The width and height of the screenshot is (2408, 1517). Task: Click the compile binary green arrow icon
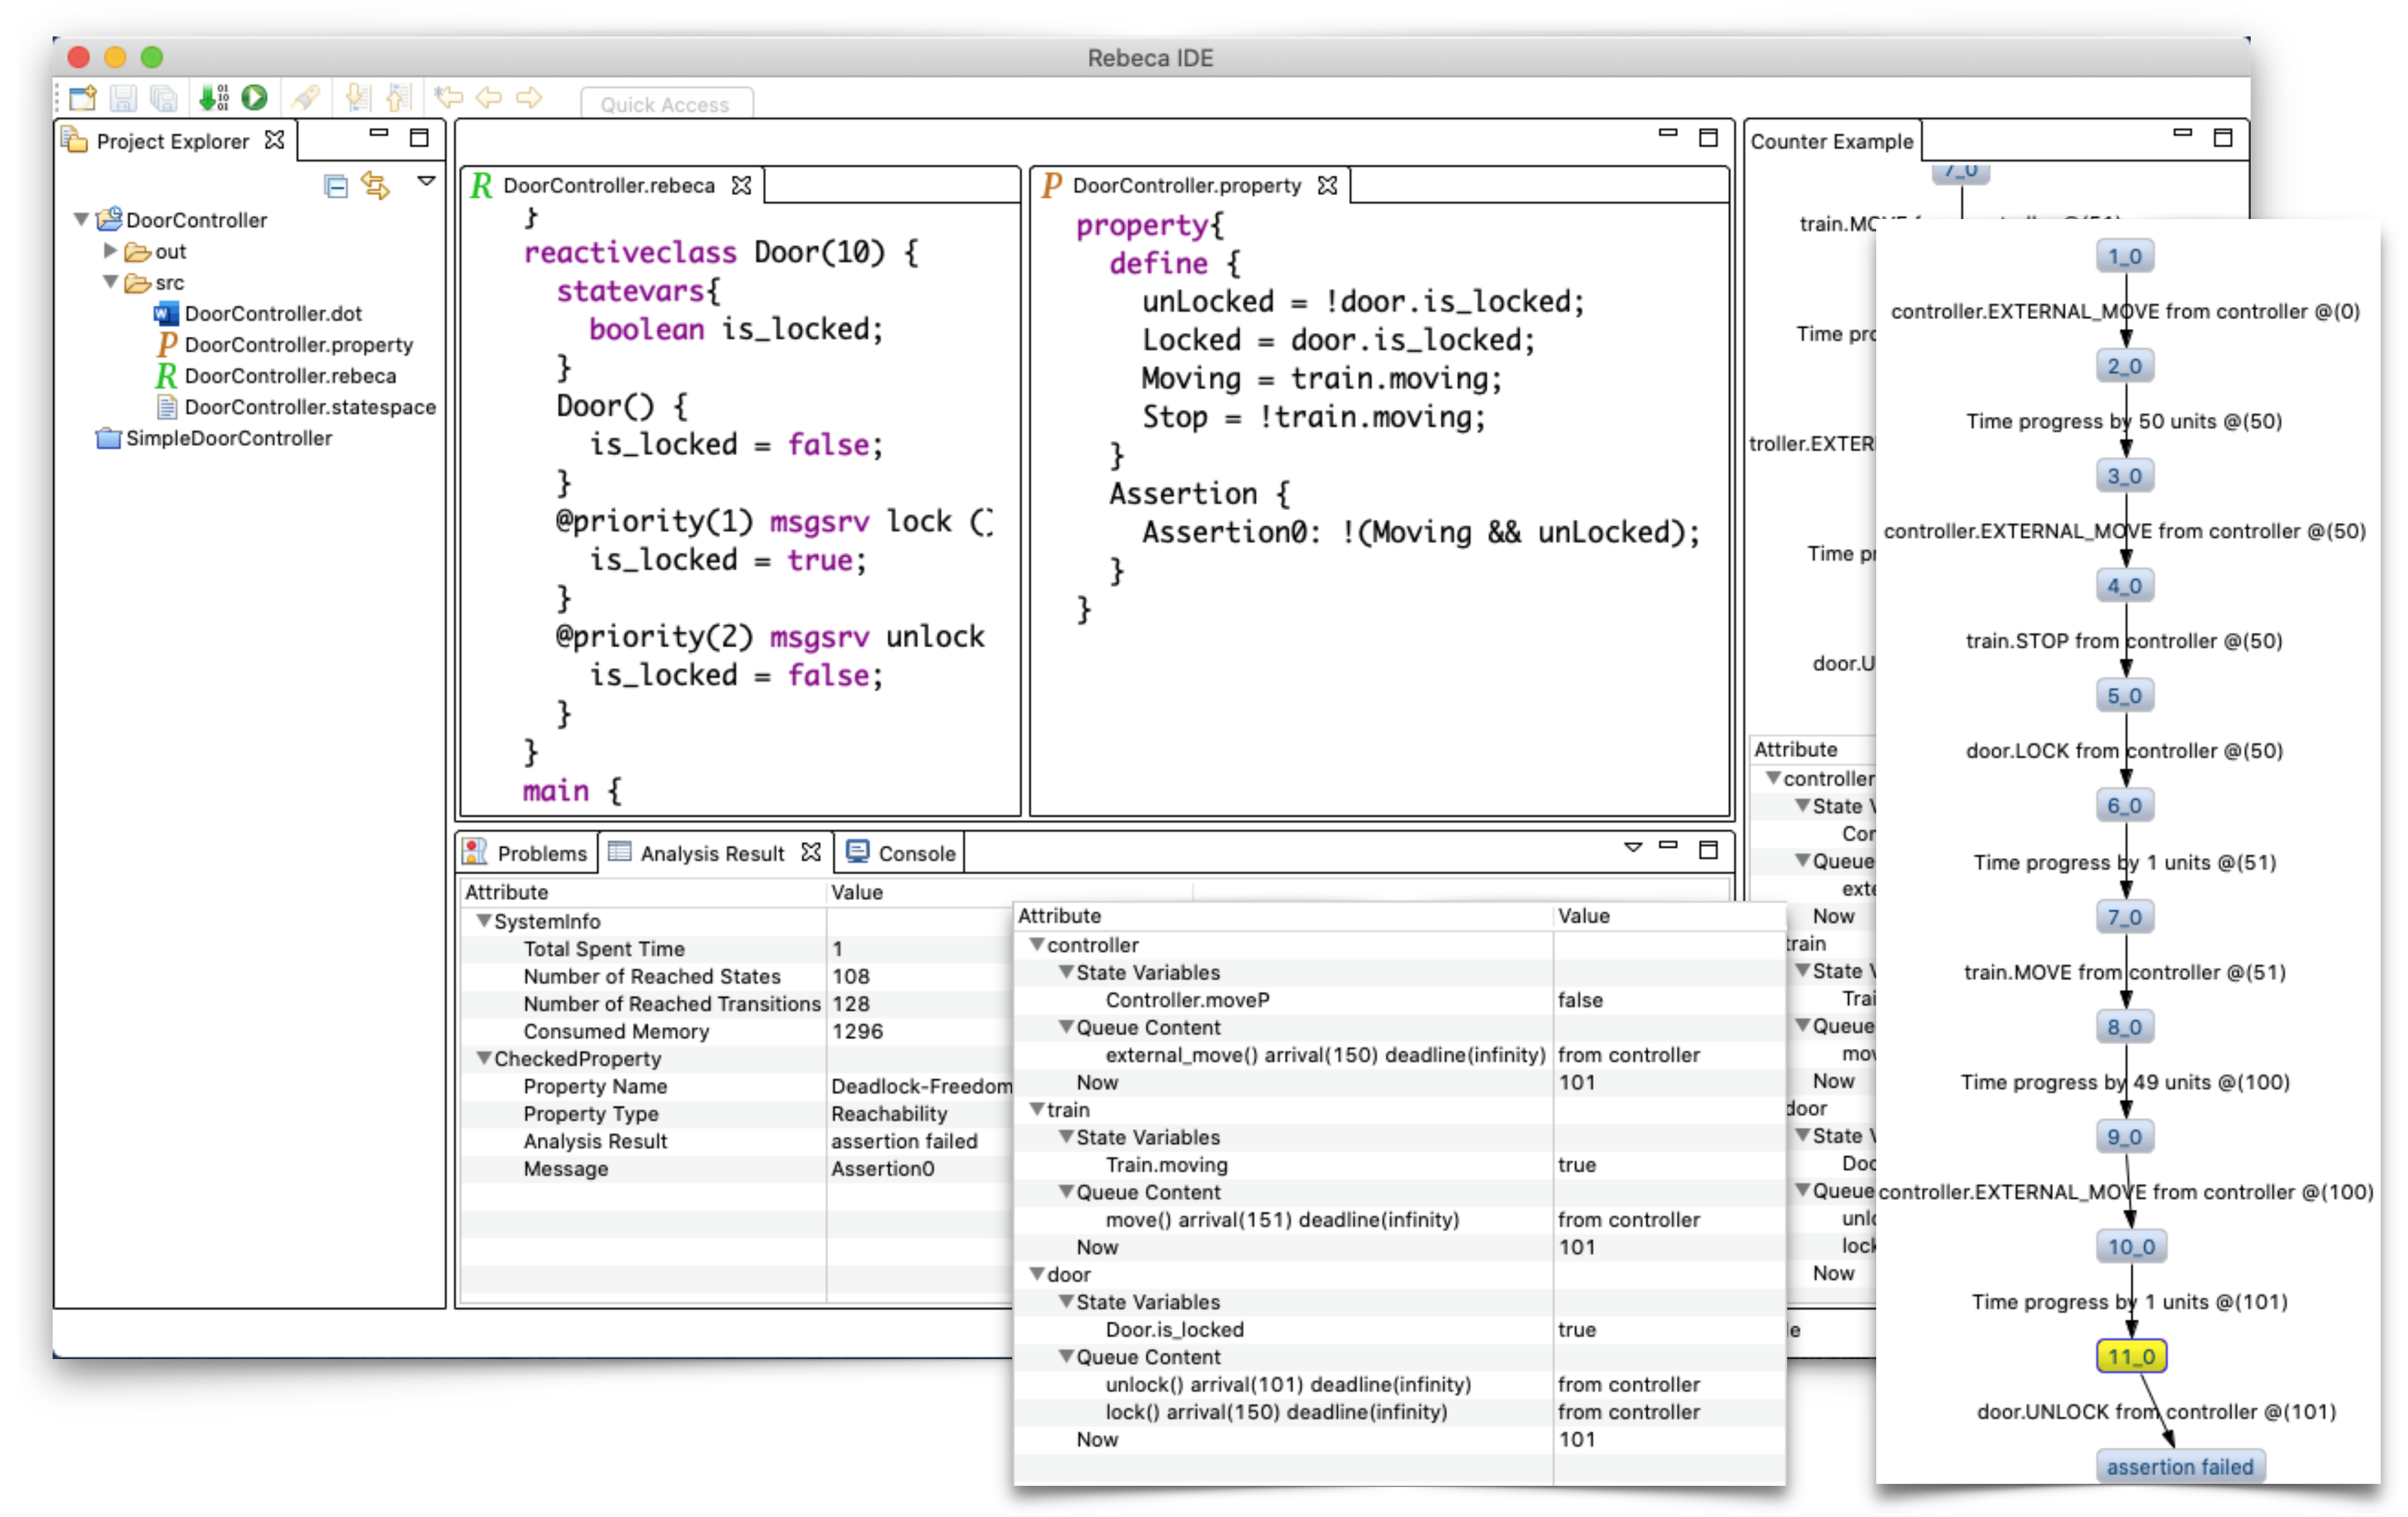pyautogui.click(x=213, y=97)
